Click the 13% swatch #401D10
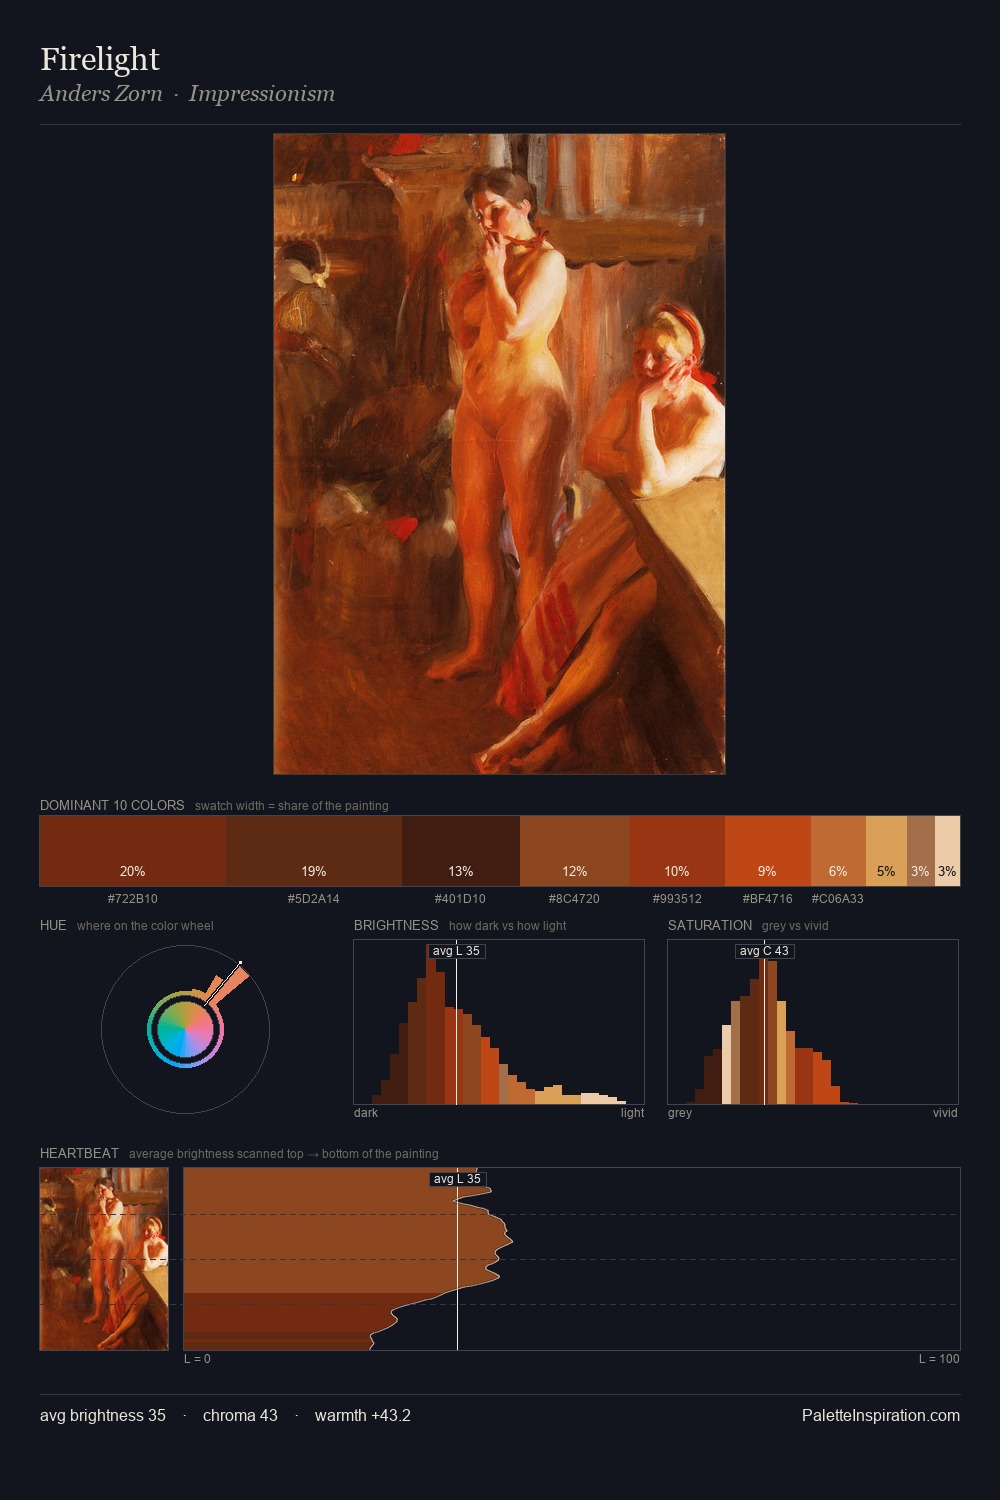The height and width of the screenshot is (1500, 1000). pos(461,851)
